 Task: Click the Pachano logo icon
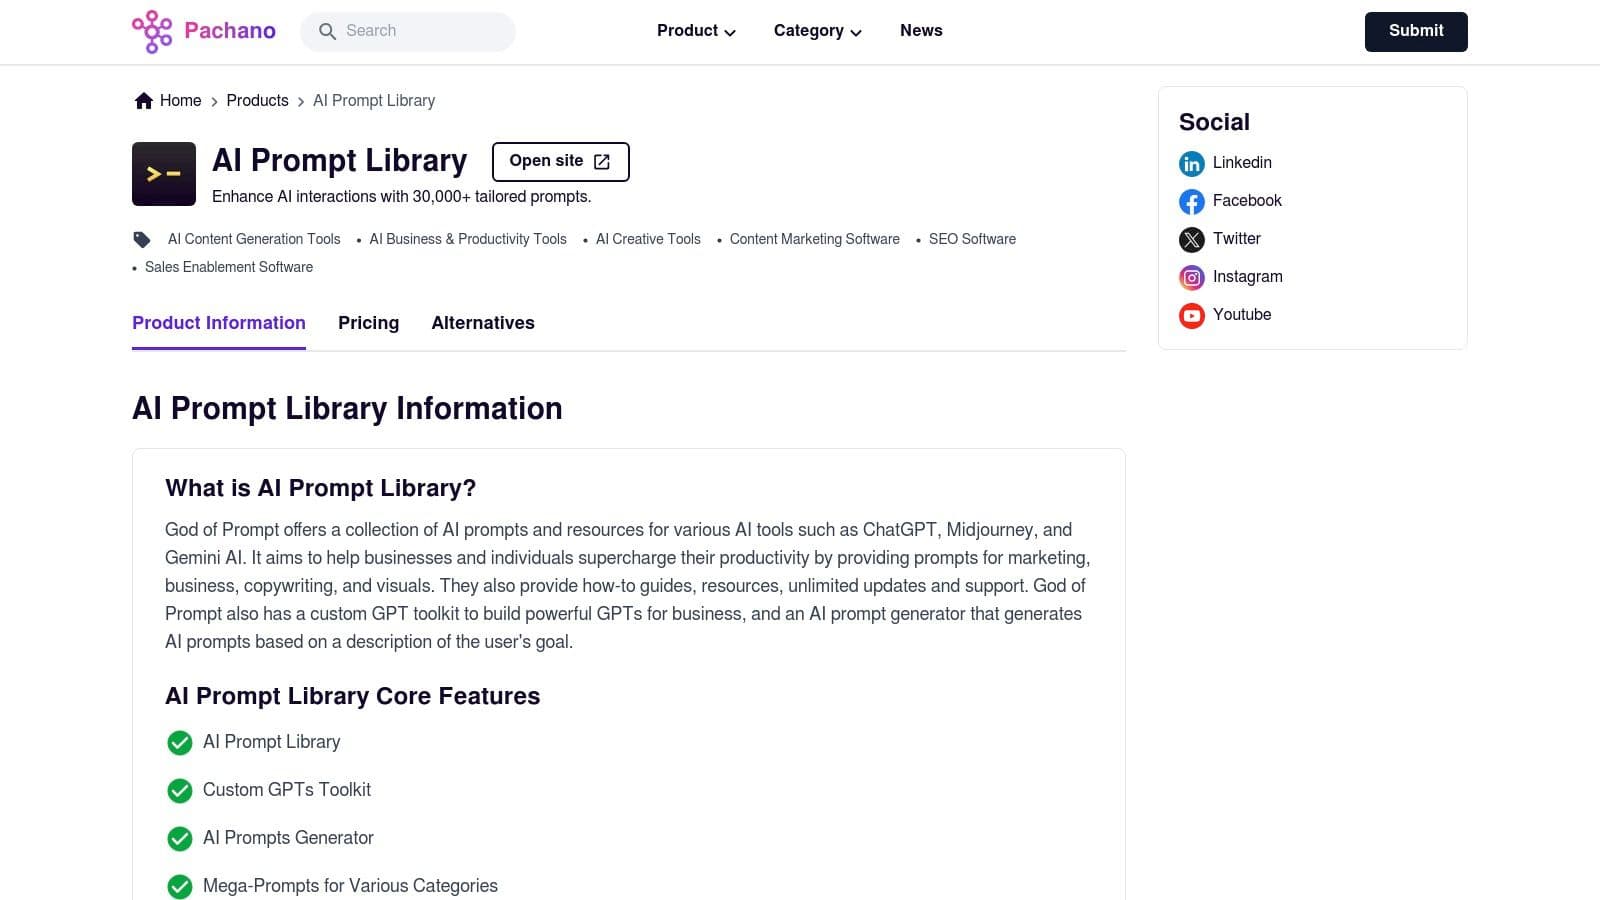pyautogui.click(x=152, y=31)
